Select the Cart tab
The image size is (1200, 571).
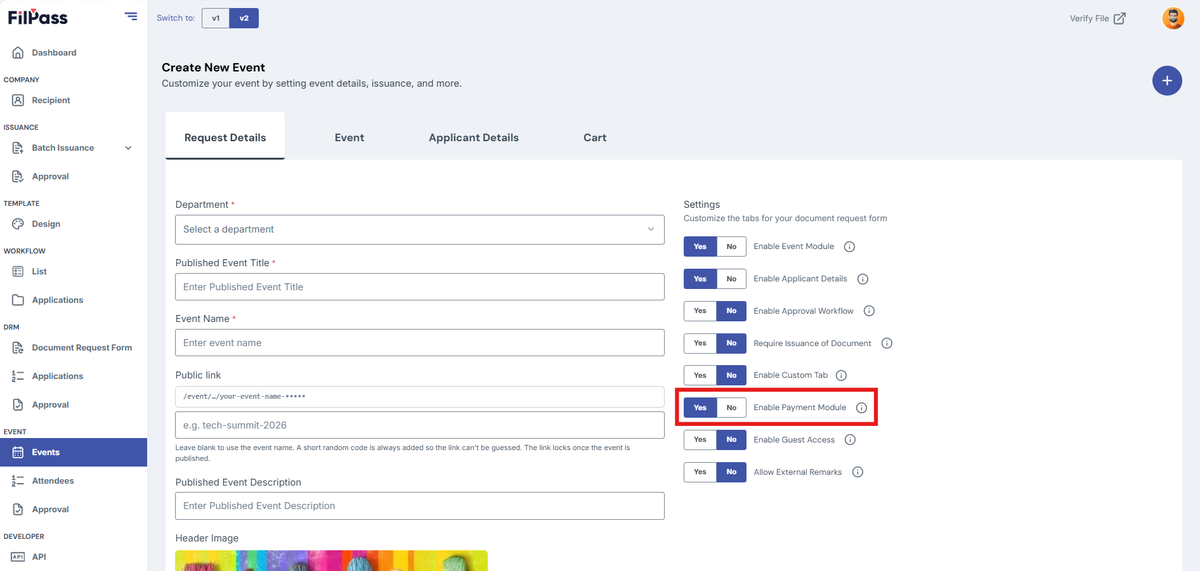[595, 137]
